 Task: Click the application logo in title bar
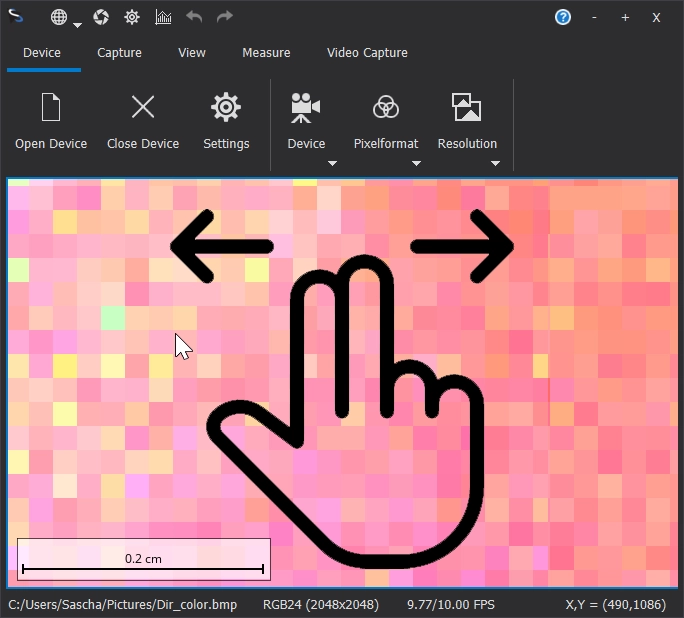coord(18,17)
